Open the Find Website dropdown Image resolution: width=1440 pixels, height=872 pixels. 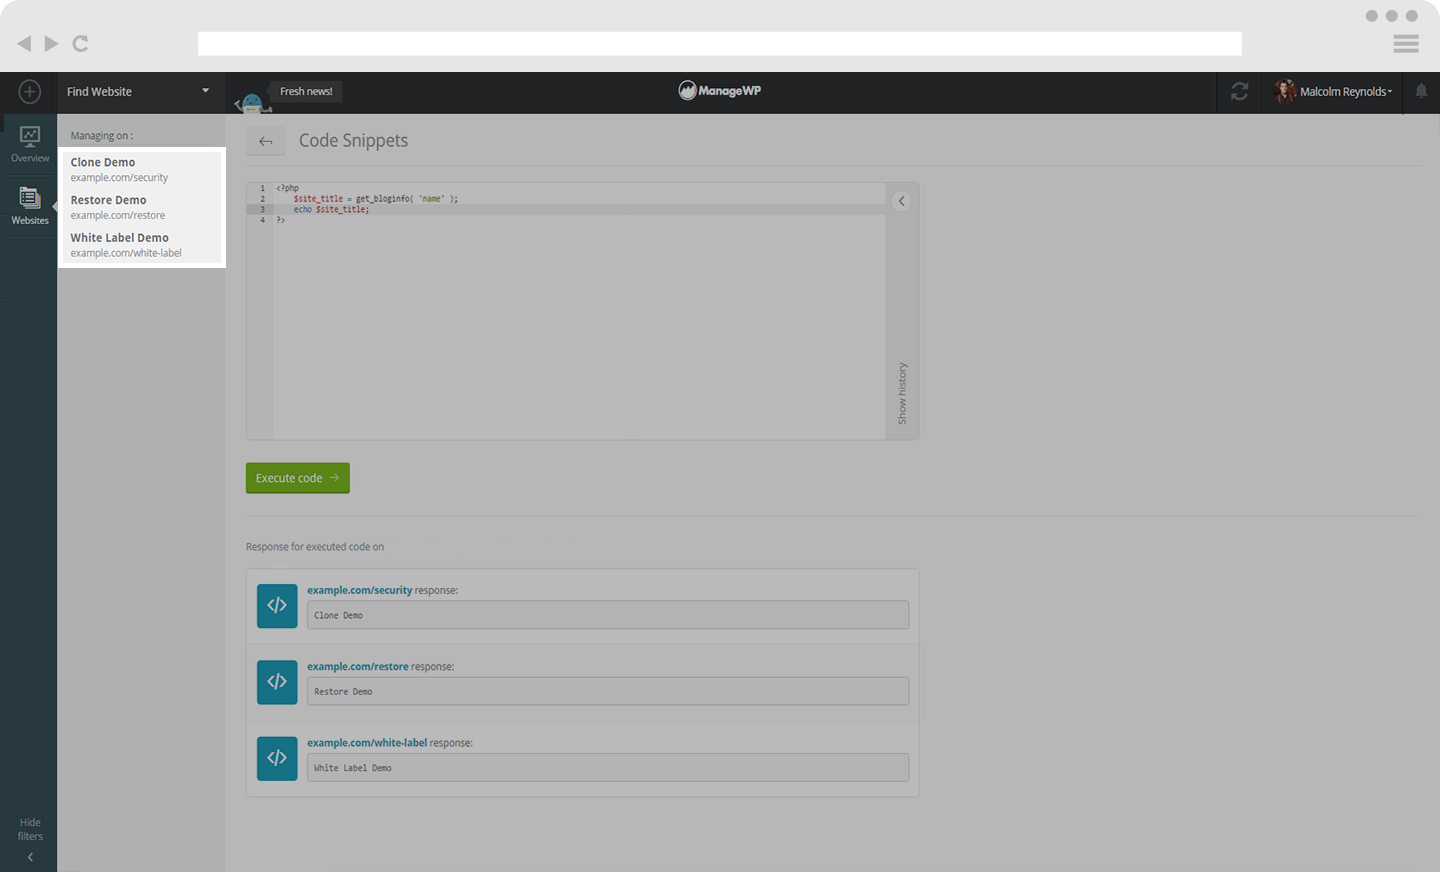click(x=138, y=92)
